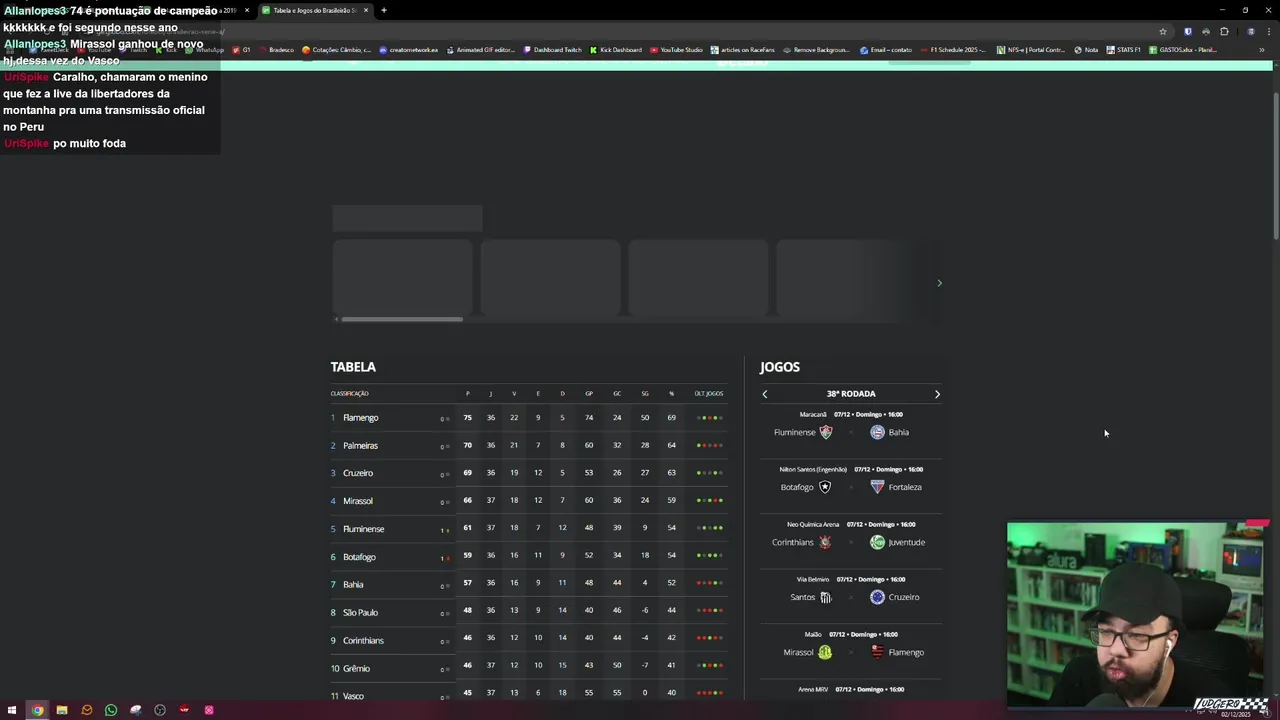The image size is (1280, 720).
Task: Click Palmeiras's points value 70
Action: click(467, 446)
